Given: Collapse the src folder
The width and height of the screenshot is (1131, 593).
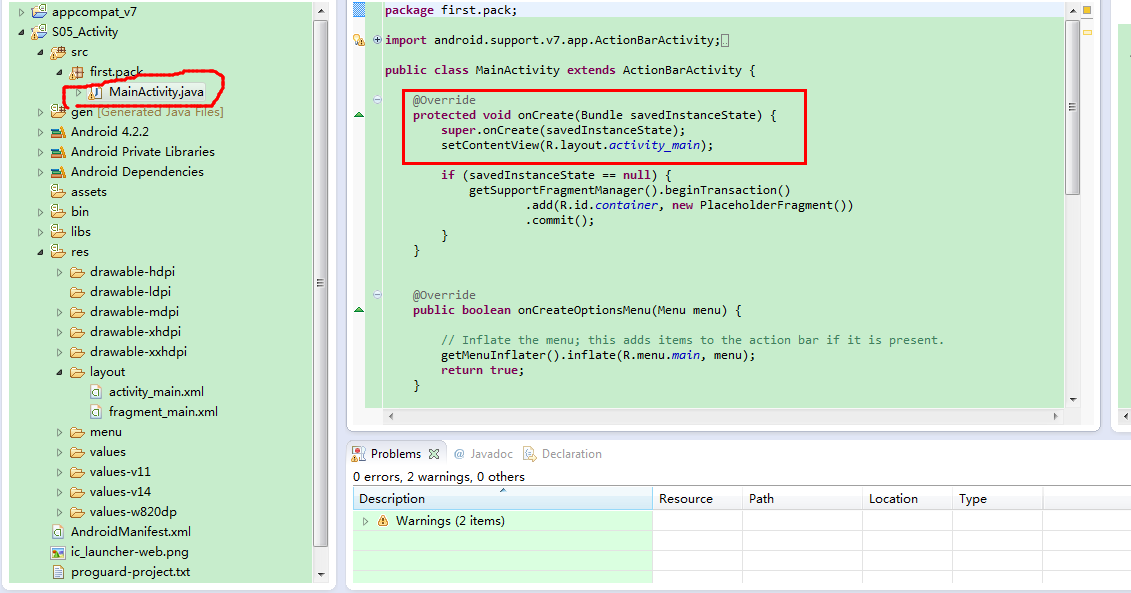Looking at the screenshot, I should point(40,52).
